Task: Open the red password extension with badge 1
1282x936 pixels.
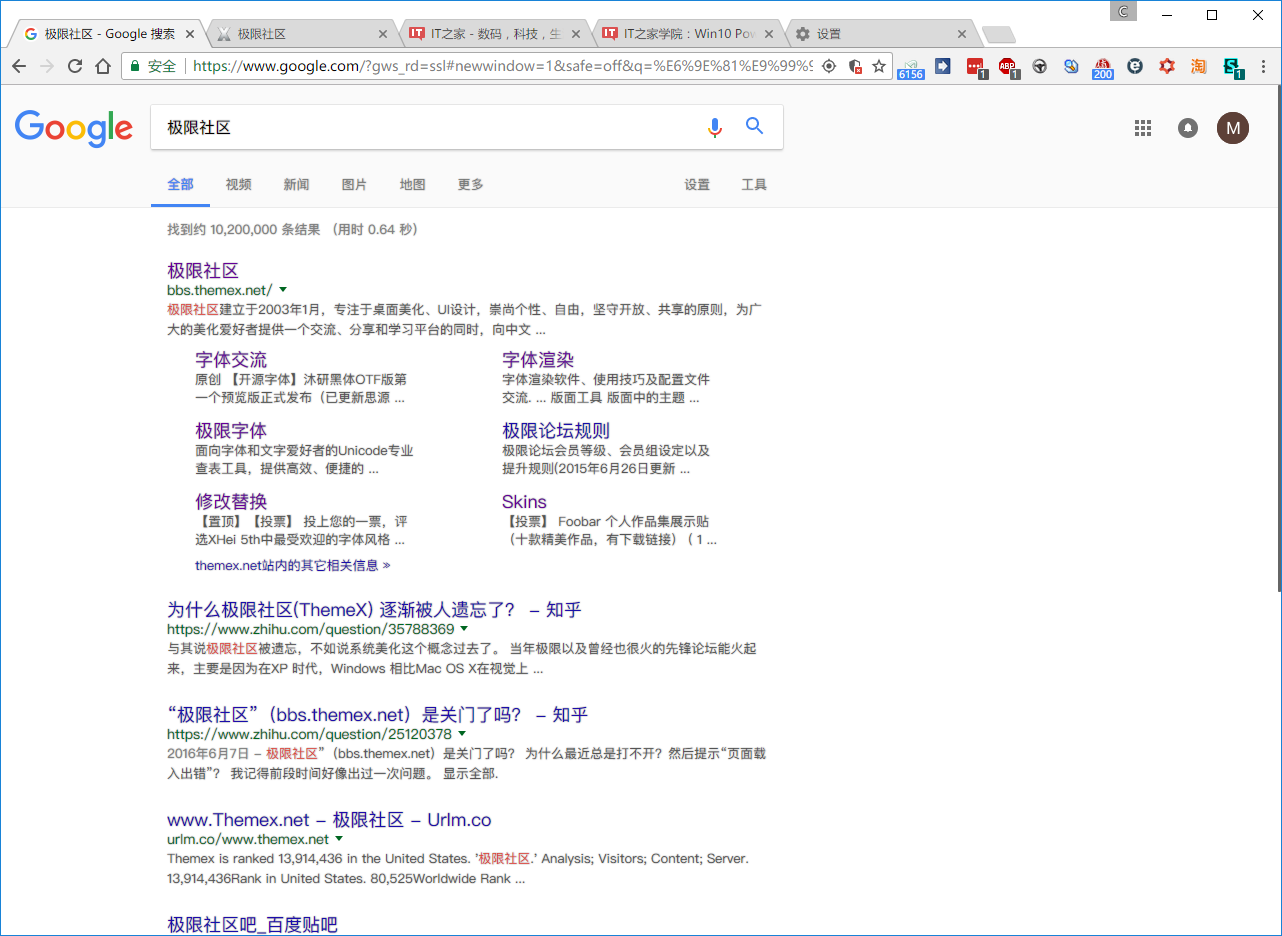Action: (x=976, y=67)
